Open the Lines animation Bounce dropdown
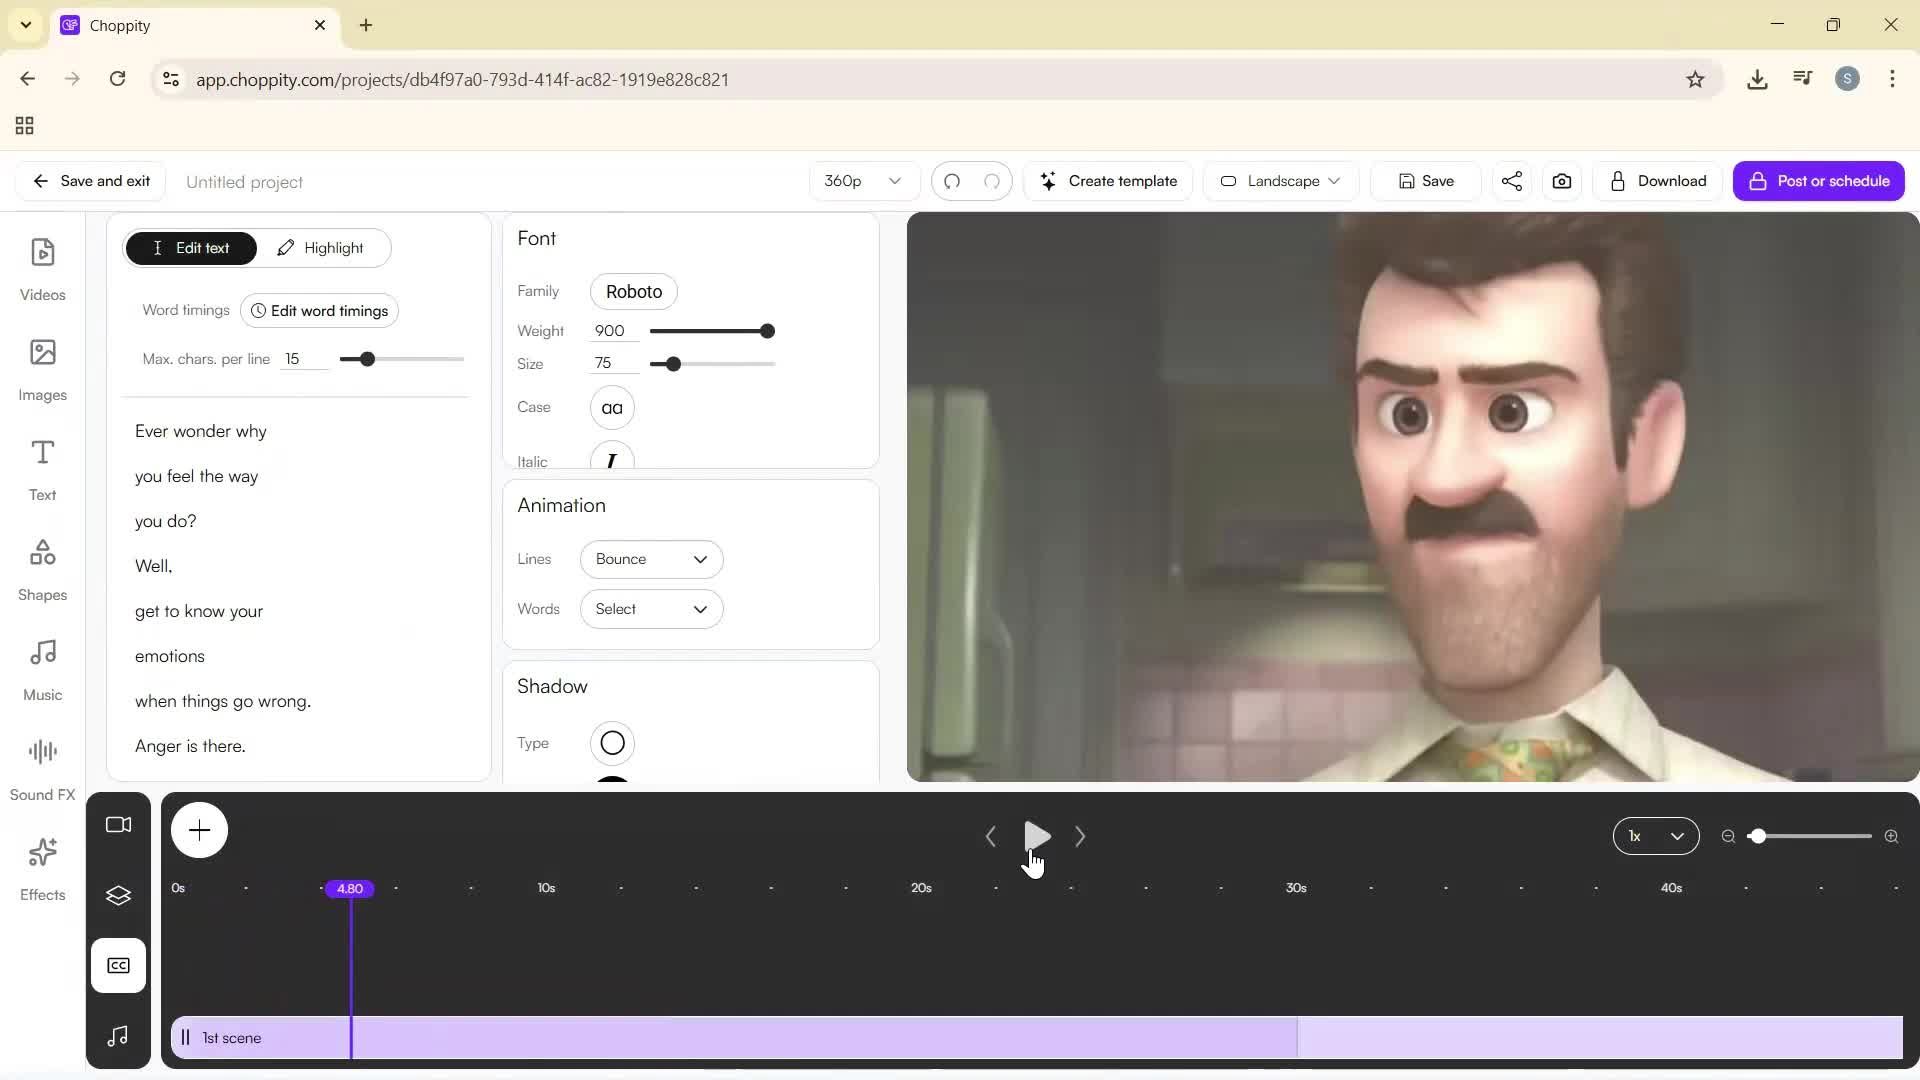1920x1080 pixels. (x=651, y=559)
